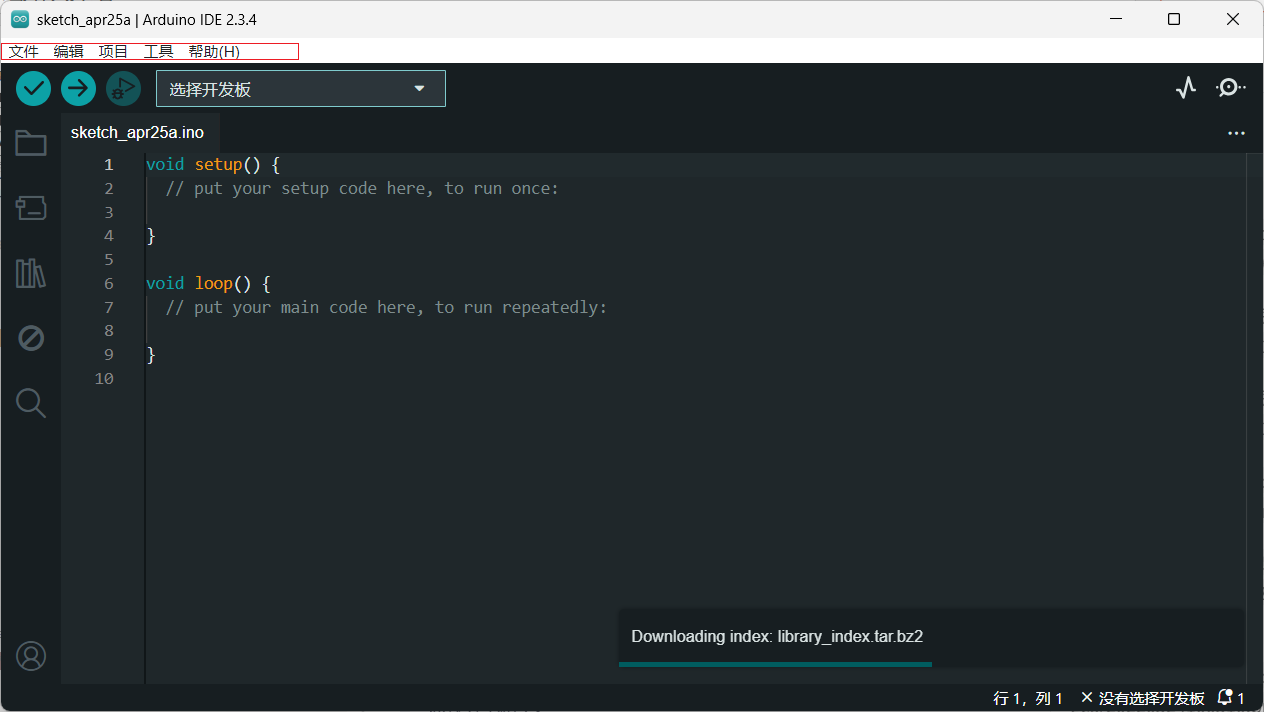Select the sketch_apr25a.ino tab
Image resolution: width=1264 pixels, height=712 pixels.
(x=138, y=133)
